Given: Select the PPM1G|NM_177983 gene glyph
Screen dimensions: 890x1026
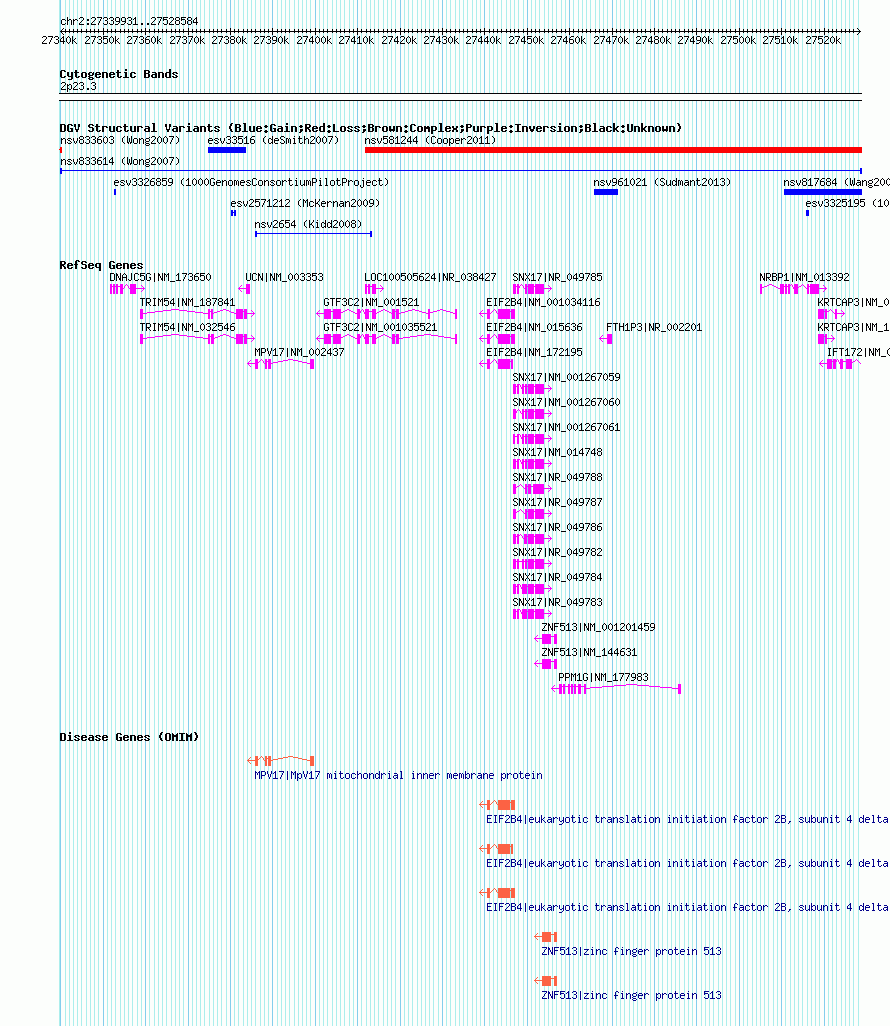Looking at the screenshot, I should [616, 689].
